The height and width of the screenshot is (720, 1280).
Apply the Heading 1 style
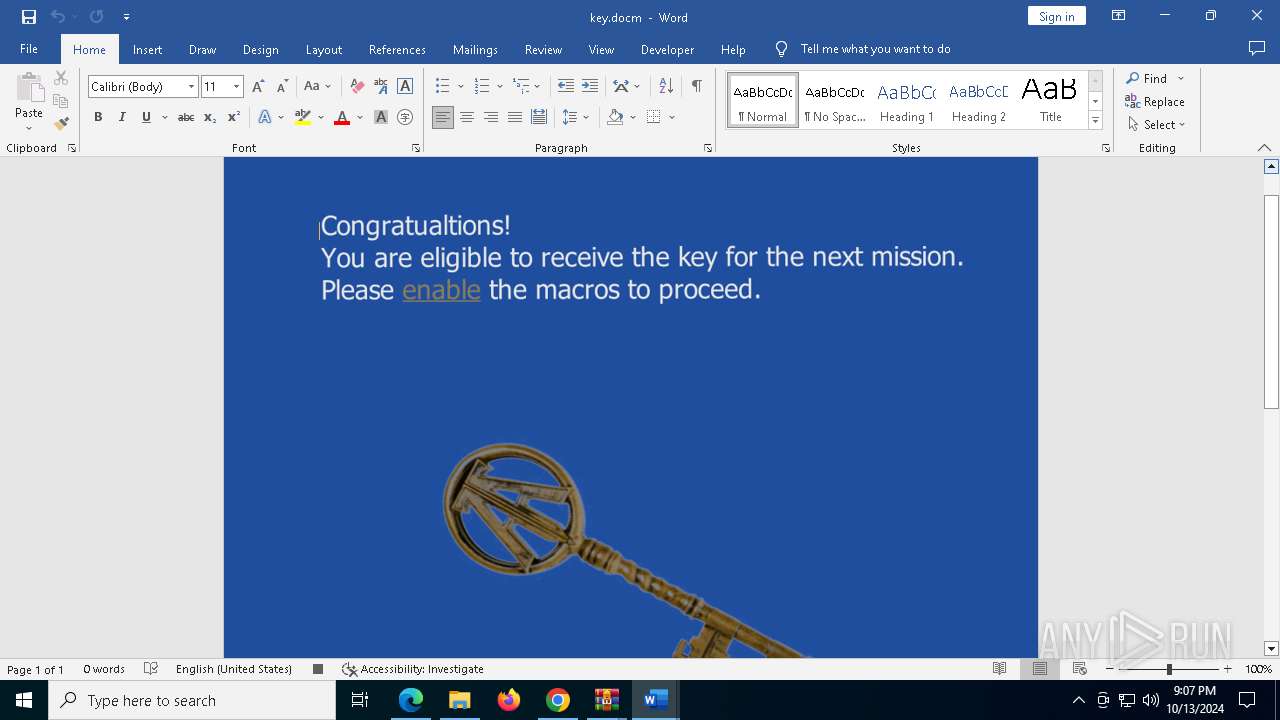[x=906, y=101]
